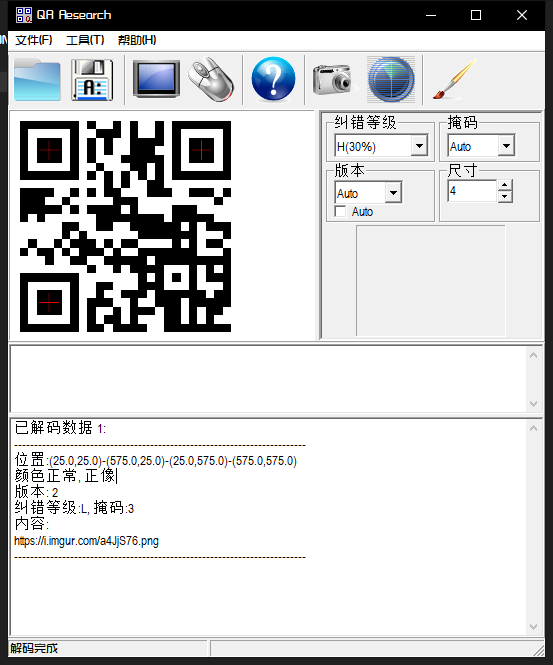
Task: Click the save floppy disk icon
Action: 92,80
